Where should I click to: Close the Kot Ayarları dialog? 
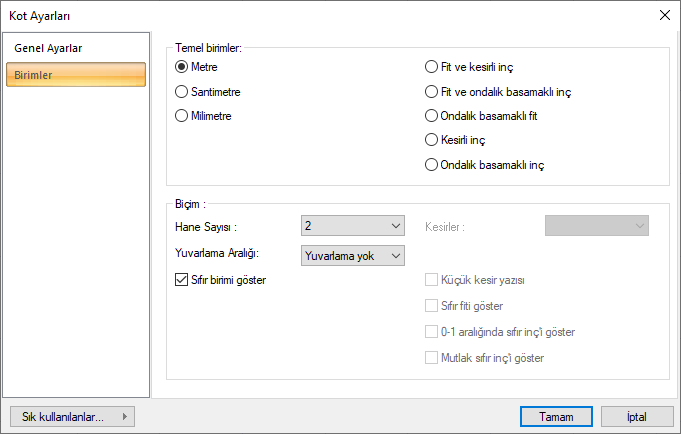pyautogui.click(x=663, y=15)
